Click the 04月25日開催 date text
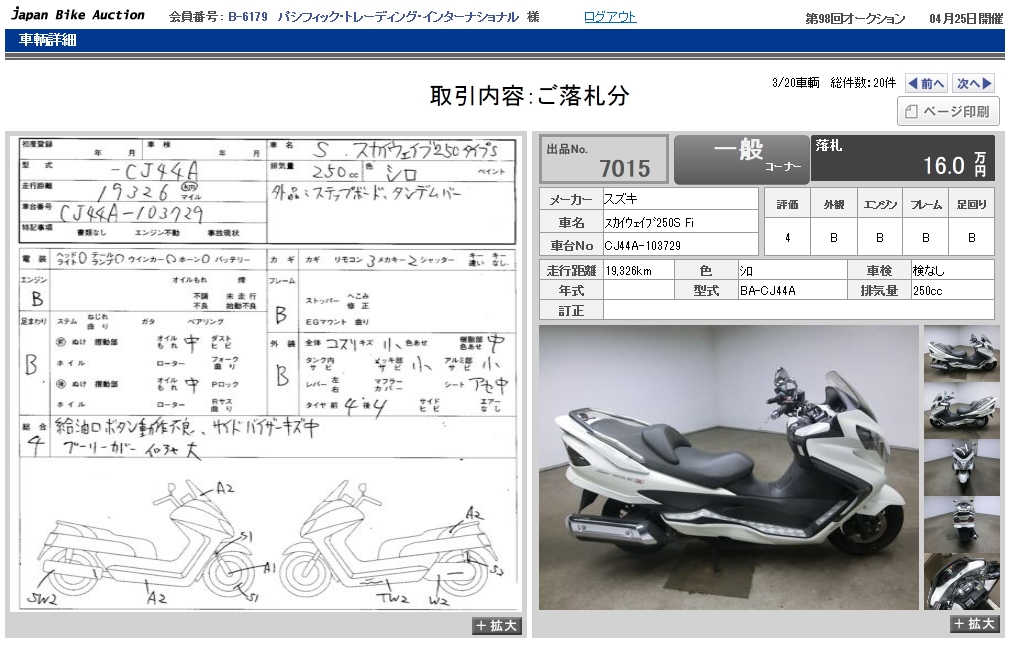The width and height of the screenshot is (1009, 645). 966,19
